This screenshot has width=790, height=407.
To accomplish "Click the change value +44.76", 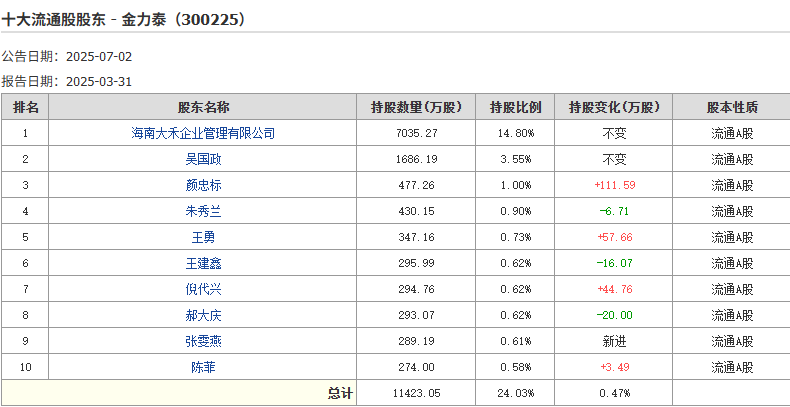I will click(615, 289).
